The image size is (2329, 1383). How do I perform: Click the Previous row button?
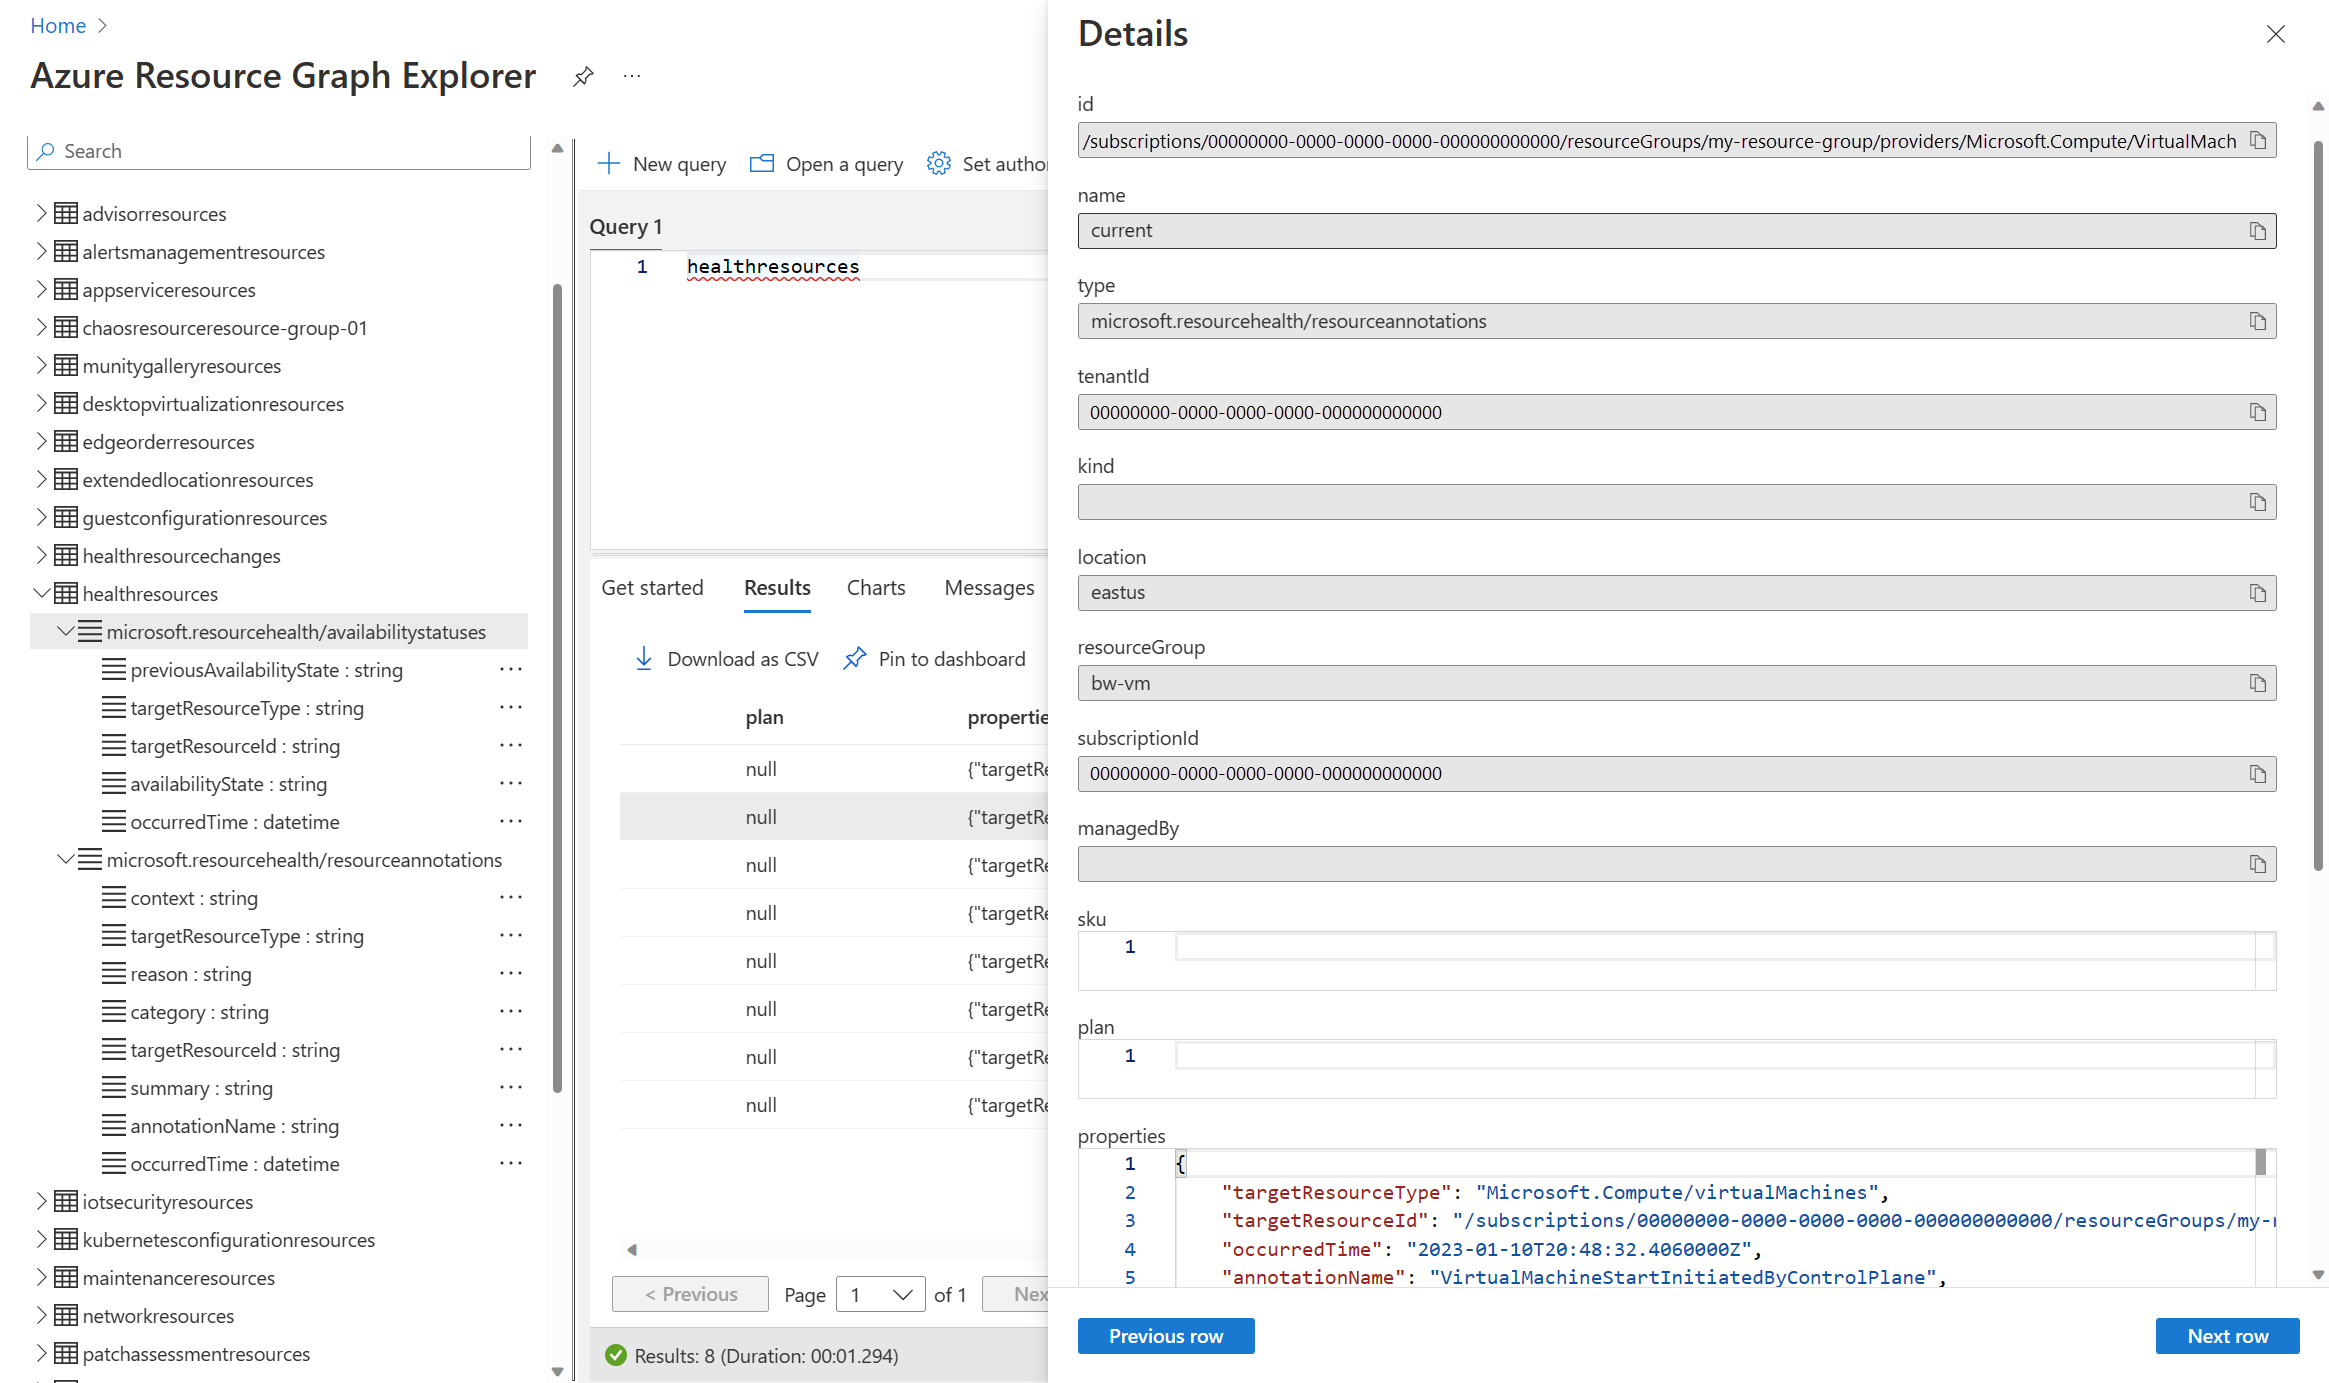(x=1165, y=1336)
